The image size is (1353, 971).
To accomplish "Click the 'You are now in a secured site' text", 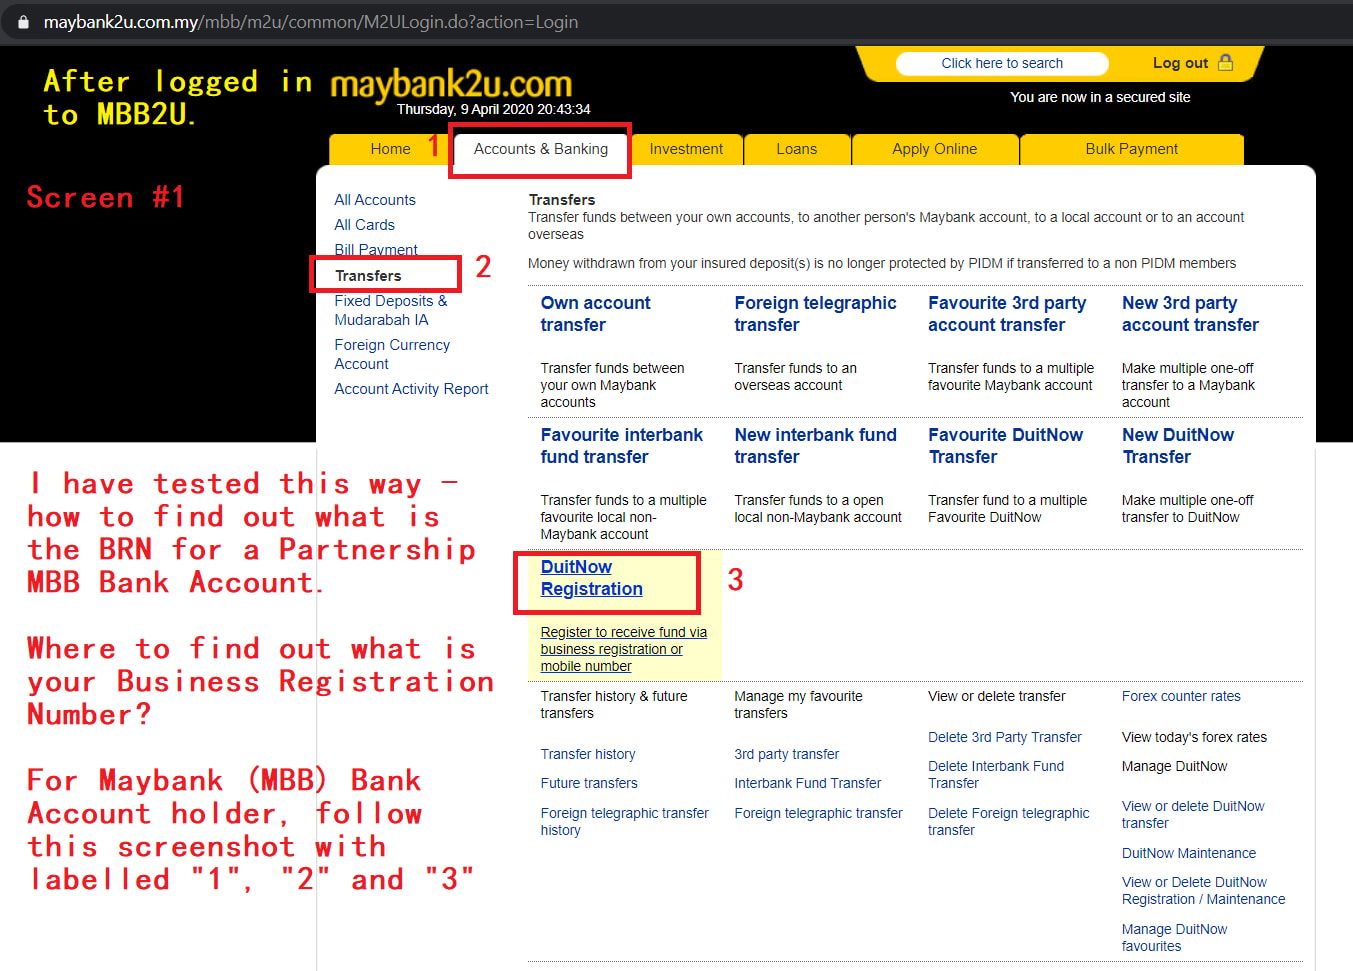I will pos(1100,97).
